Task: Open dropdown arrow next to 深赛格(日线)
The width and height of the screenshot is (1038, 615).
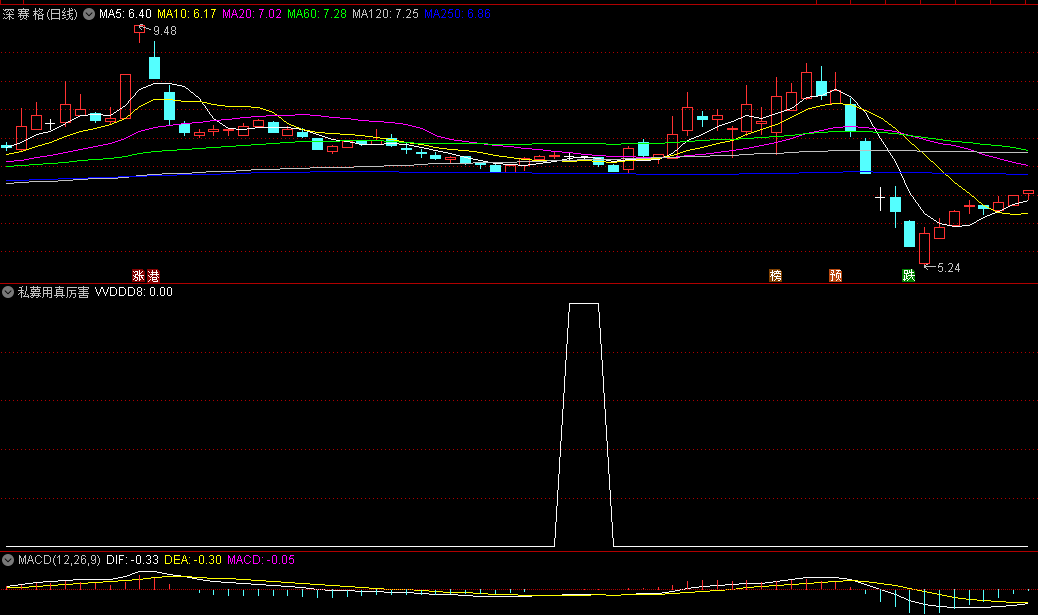Action: (x=90, y=15)
